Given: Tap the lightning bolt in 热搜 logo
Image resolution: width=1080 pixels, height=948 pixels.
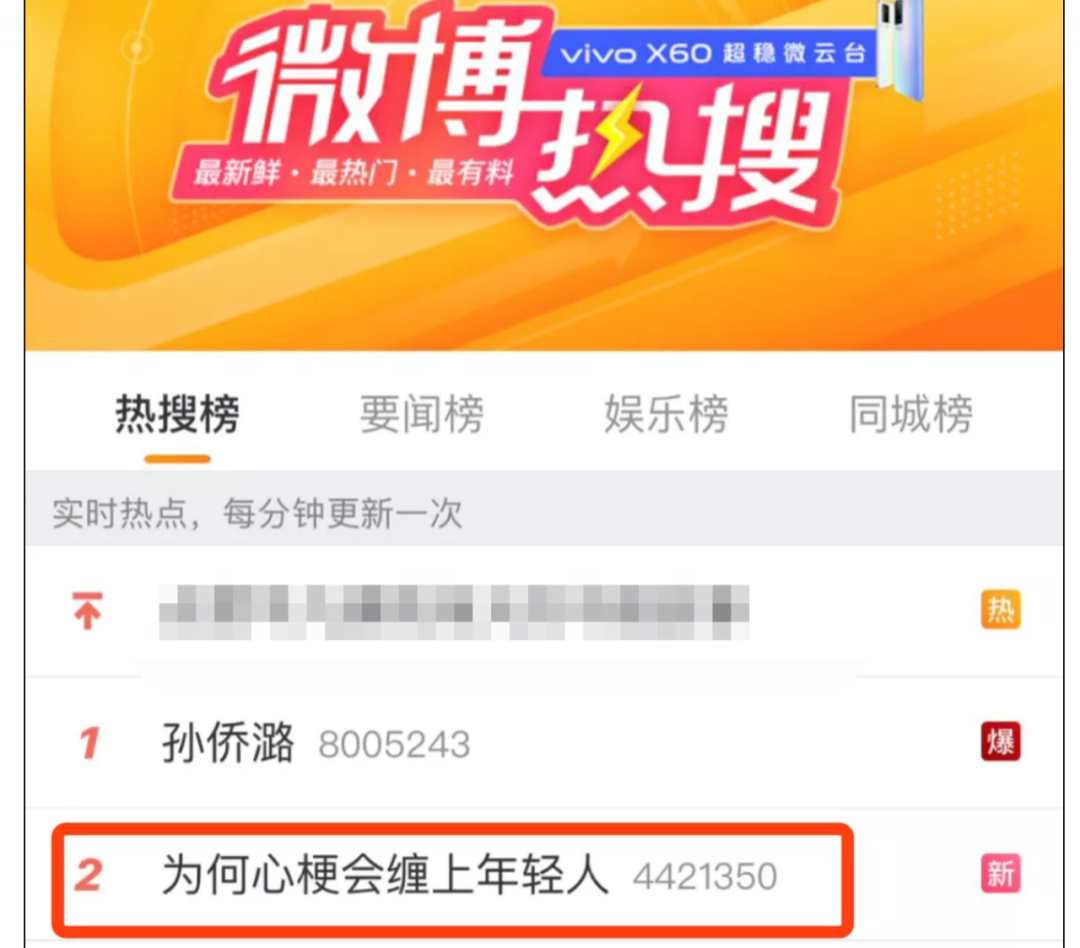Looking at the screenshot, I should pos(618,131).
